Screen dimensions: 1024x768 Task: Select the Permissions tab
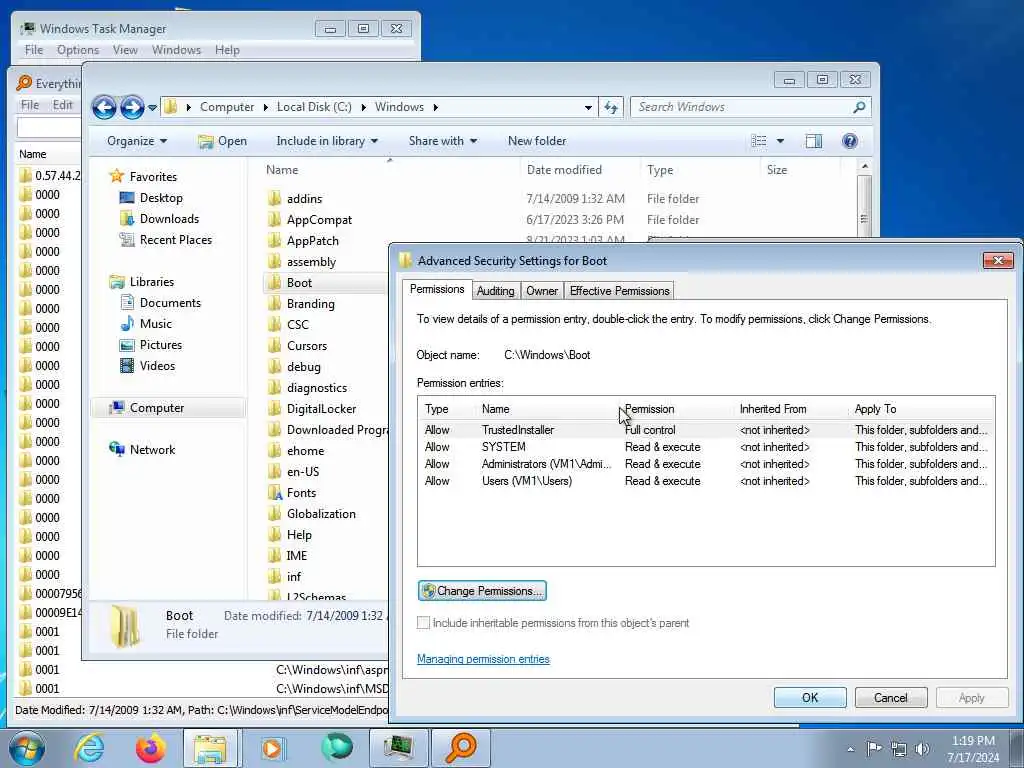437,289
